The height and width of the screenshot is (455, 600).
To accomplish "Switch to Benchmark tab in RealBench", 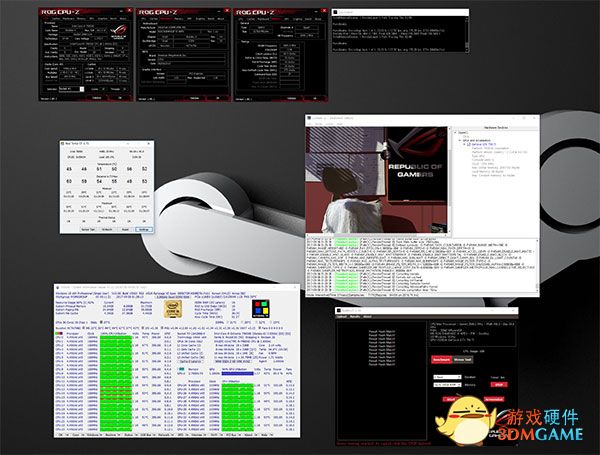I will tap(442, 360).
